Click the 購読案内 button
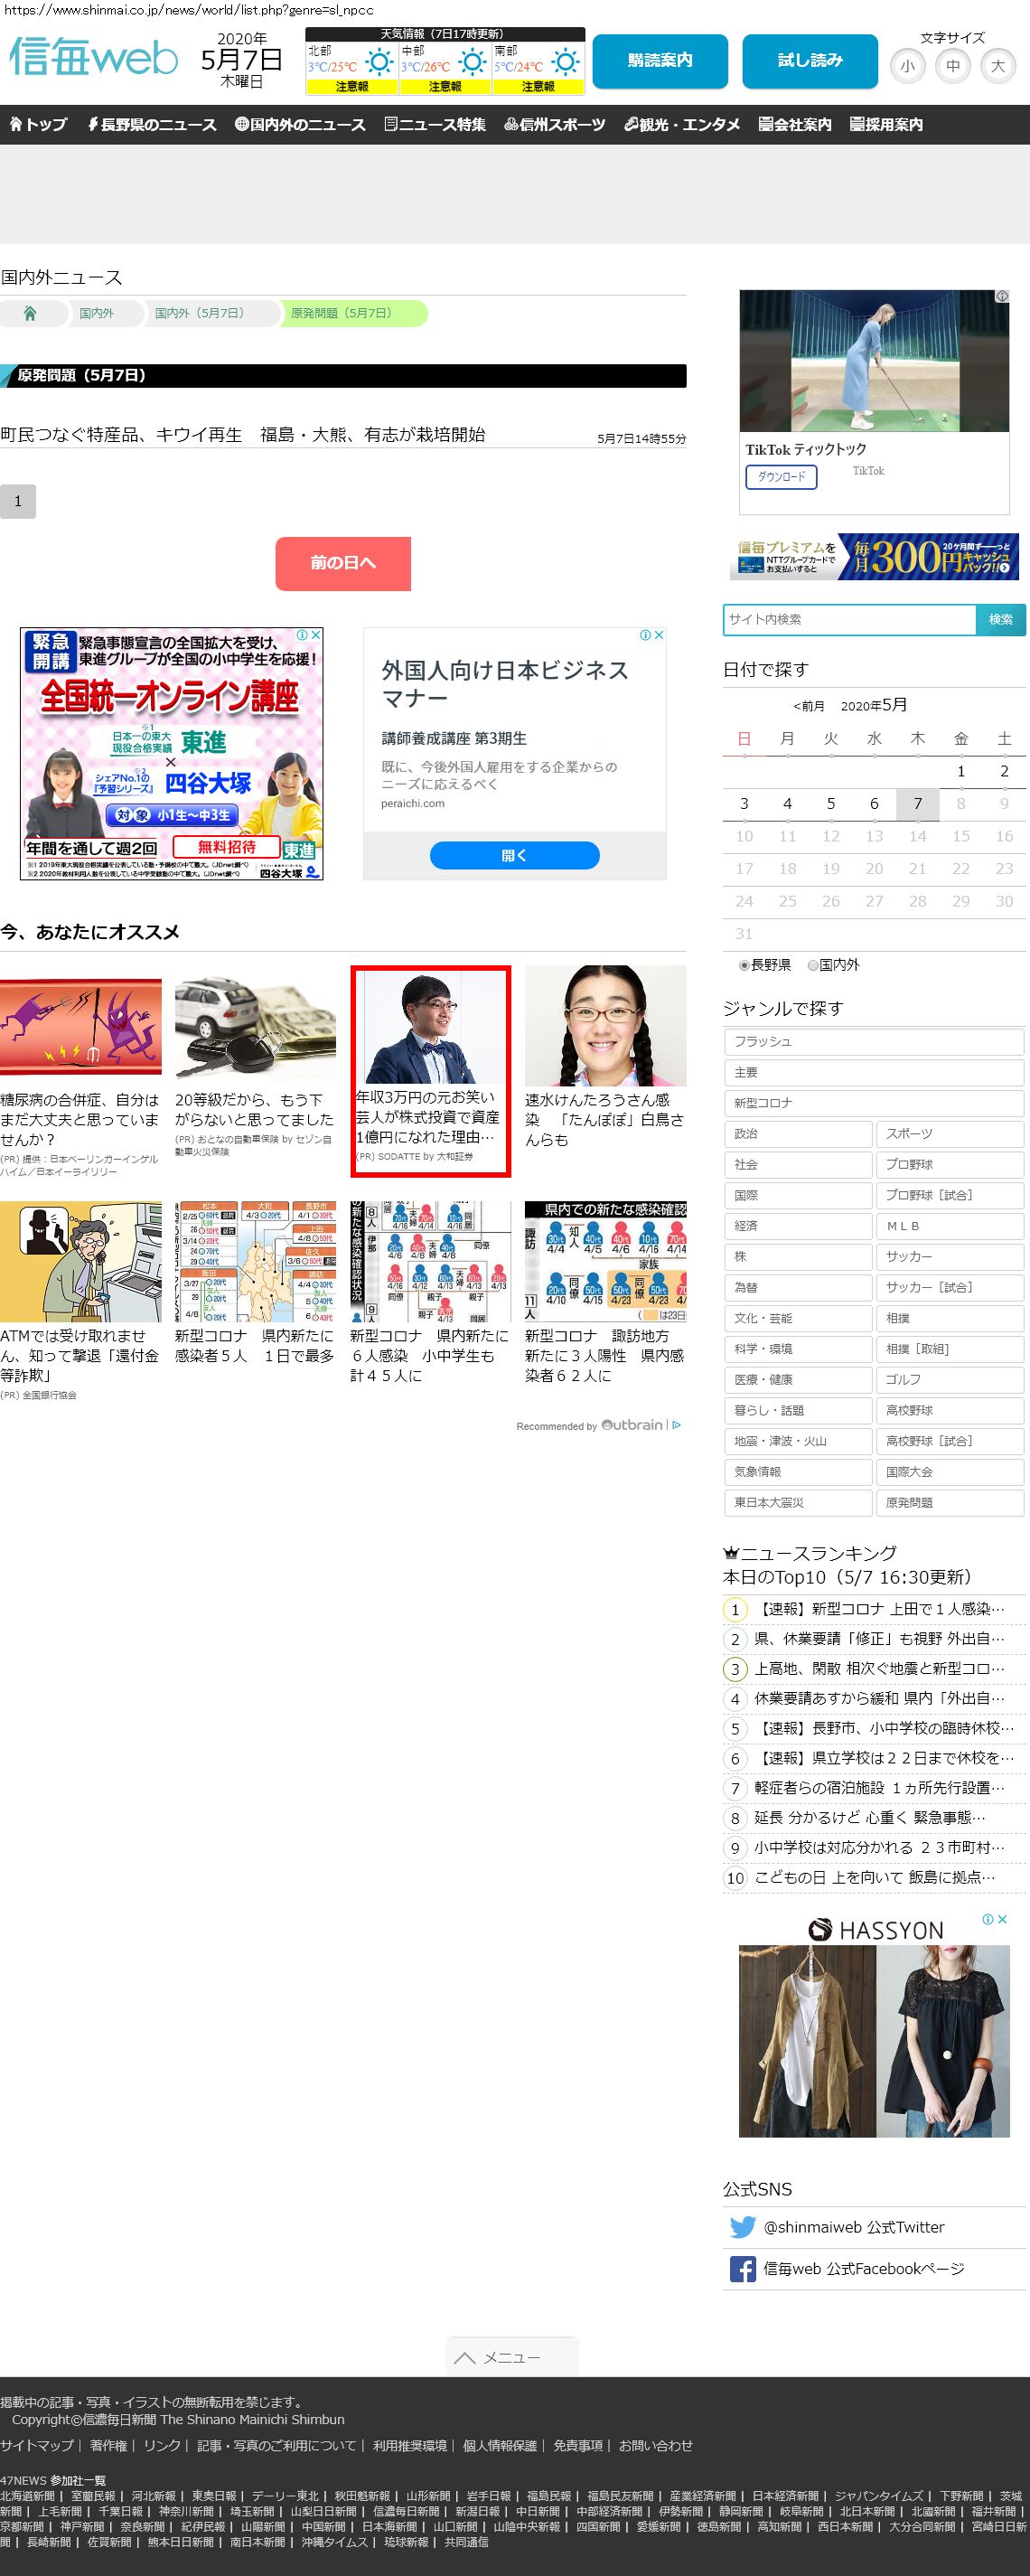The image size is (1030, 2576). pos(660,61)
